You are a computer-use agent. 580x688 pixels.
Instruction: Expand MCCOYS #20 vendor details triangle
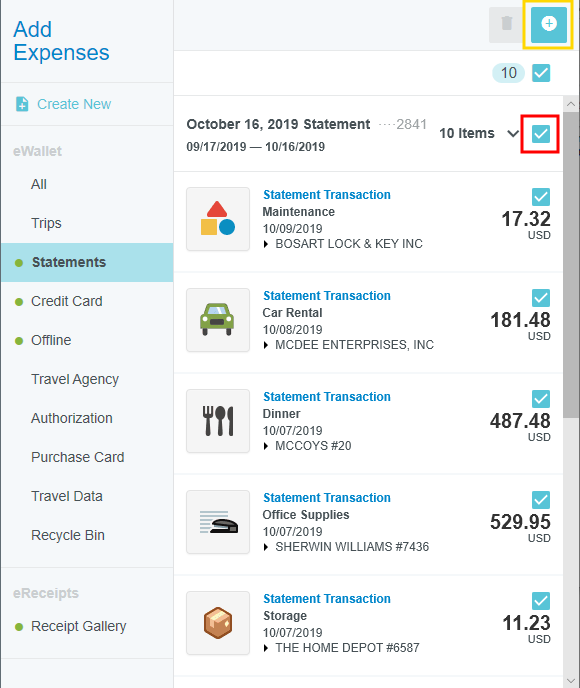pyautogui.click(x=266, y=446)
